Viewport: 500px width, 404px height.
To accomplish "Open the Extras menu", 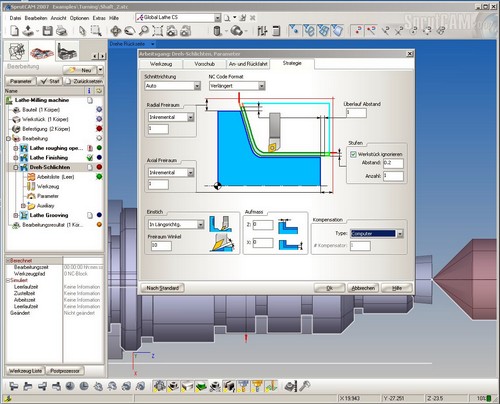I will (x=99, y=18).
